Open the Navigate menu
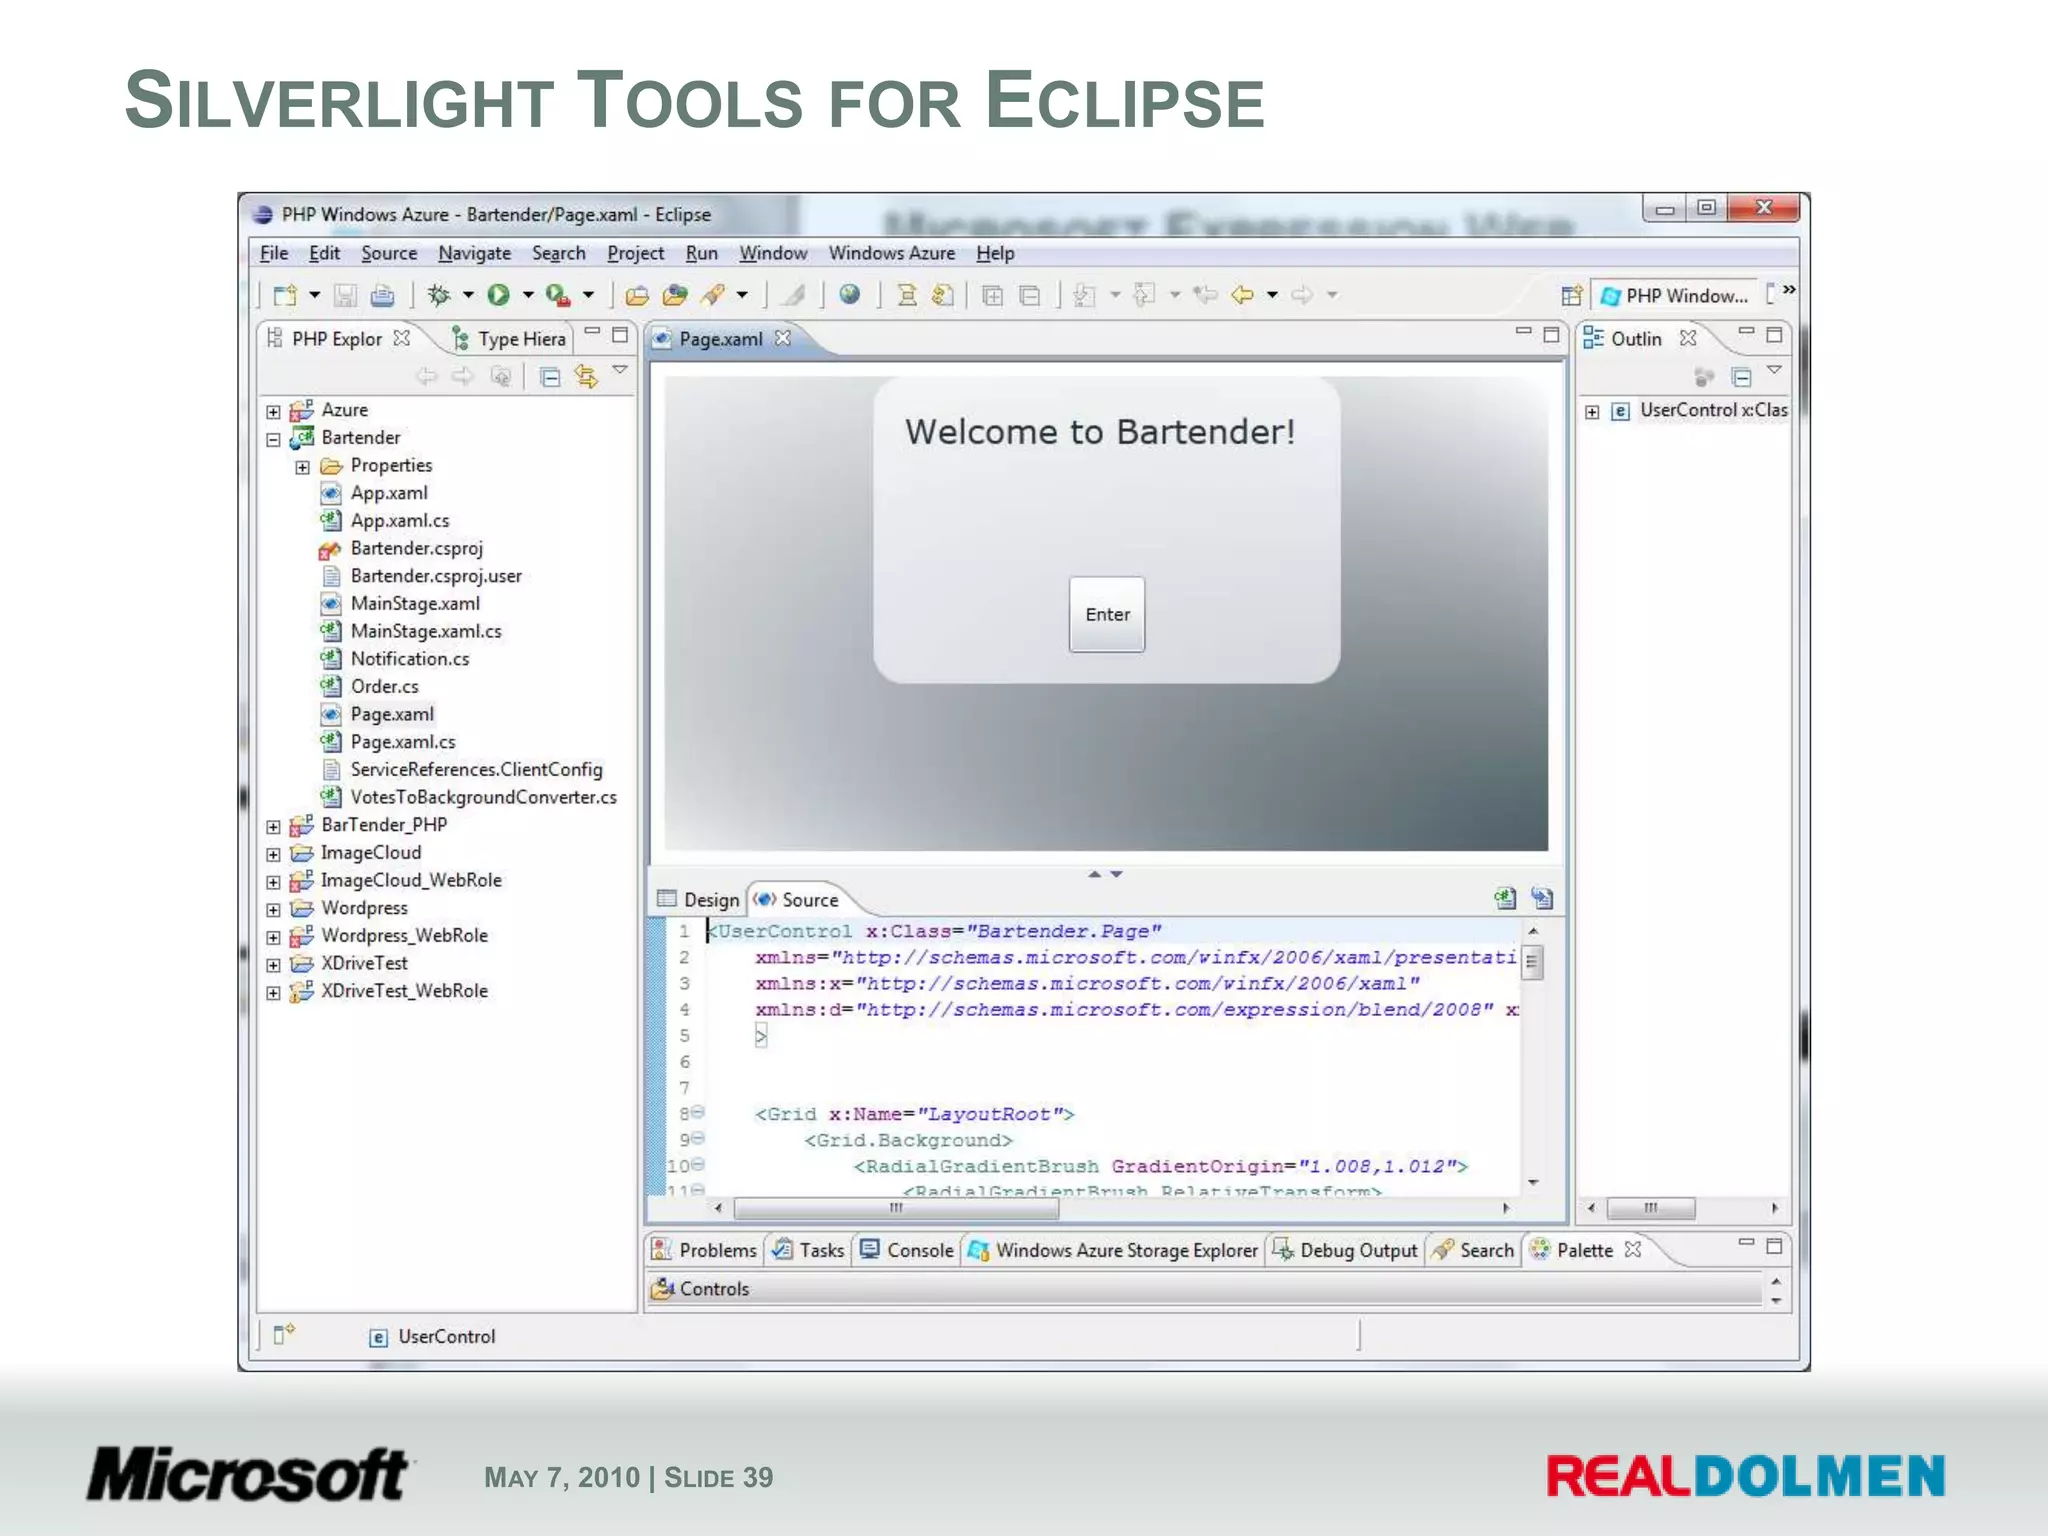 click(x=475, y=253)
